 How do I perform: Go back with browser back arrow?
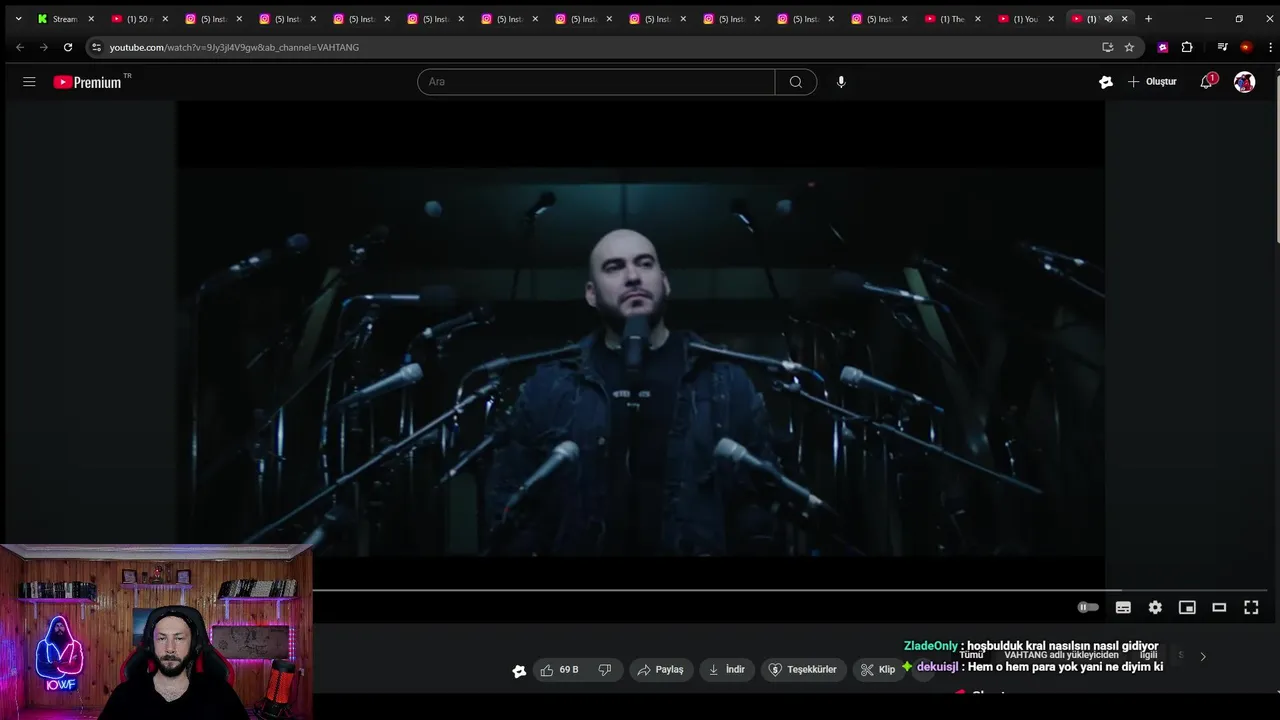click(x=20, y=47)
